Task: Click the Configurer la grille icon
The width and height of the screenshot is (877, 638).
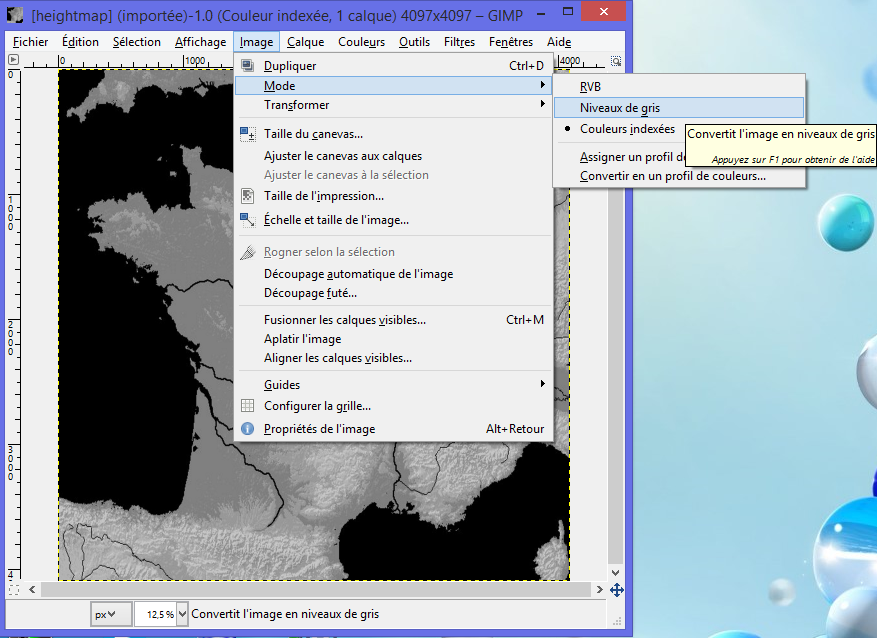Action: (x=247, y=406)
